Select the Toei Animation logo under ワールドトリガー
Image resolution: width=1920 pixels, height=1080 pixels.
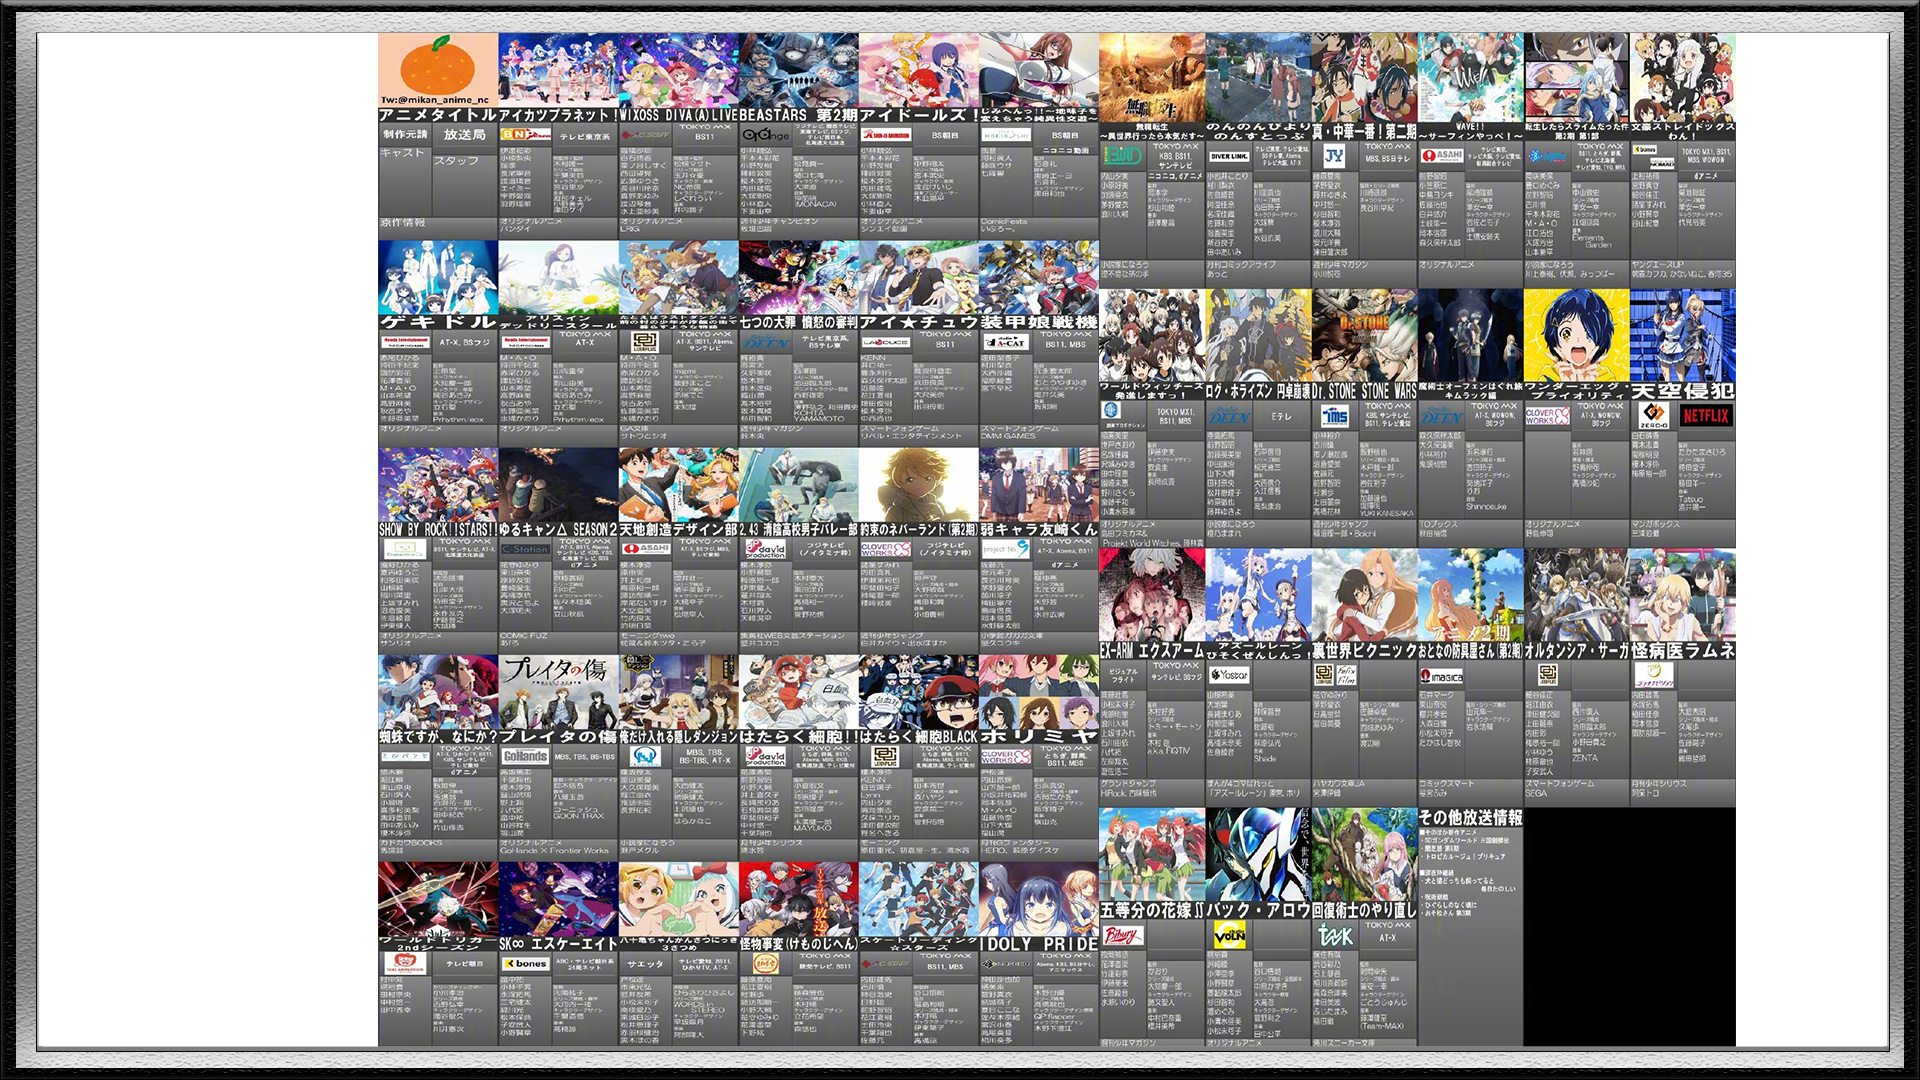[x=405, y=963]
